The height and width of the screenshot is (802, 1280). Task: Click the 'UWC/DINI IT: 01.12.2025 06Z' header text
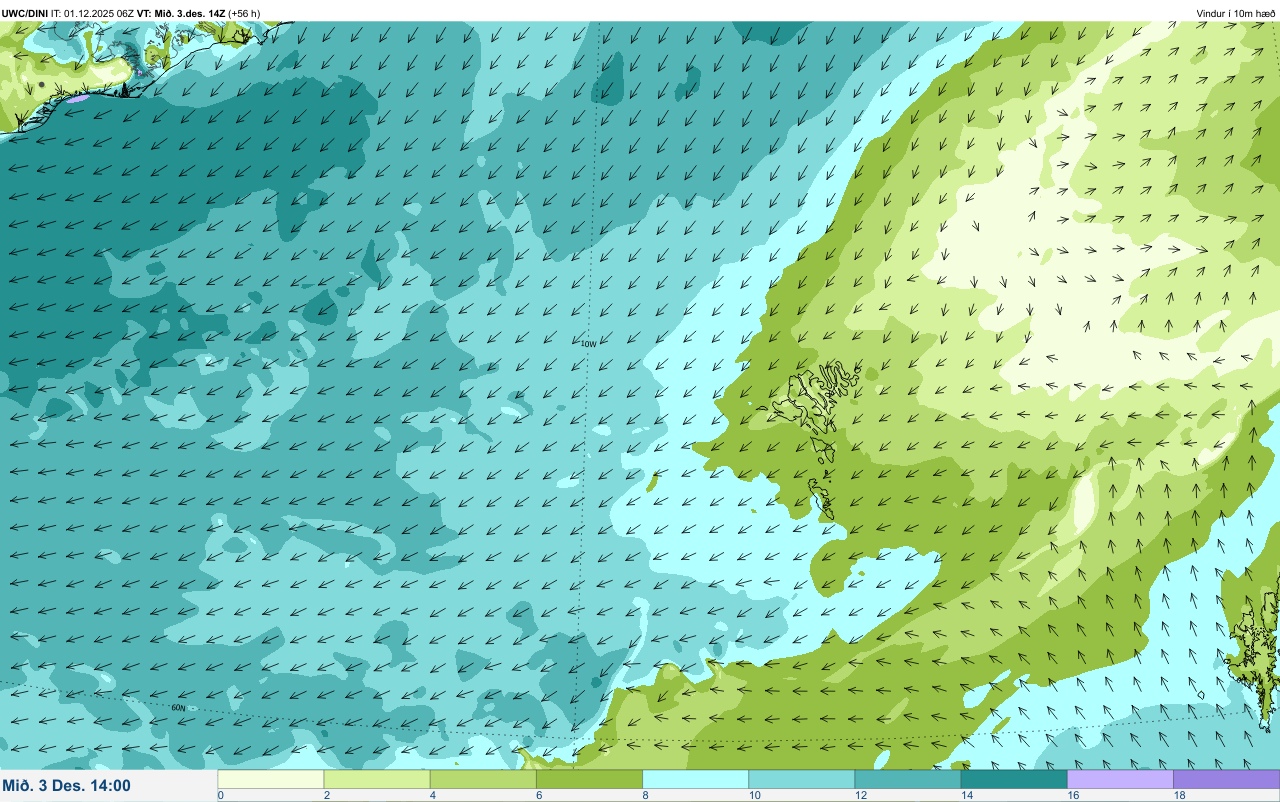(x=68, y=13)
